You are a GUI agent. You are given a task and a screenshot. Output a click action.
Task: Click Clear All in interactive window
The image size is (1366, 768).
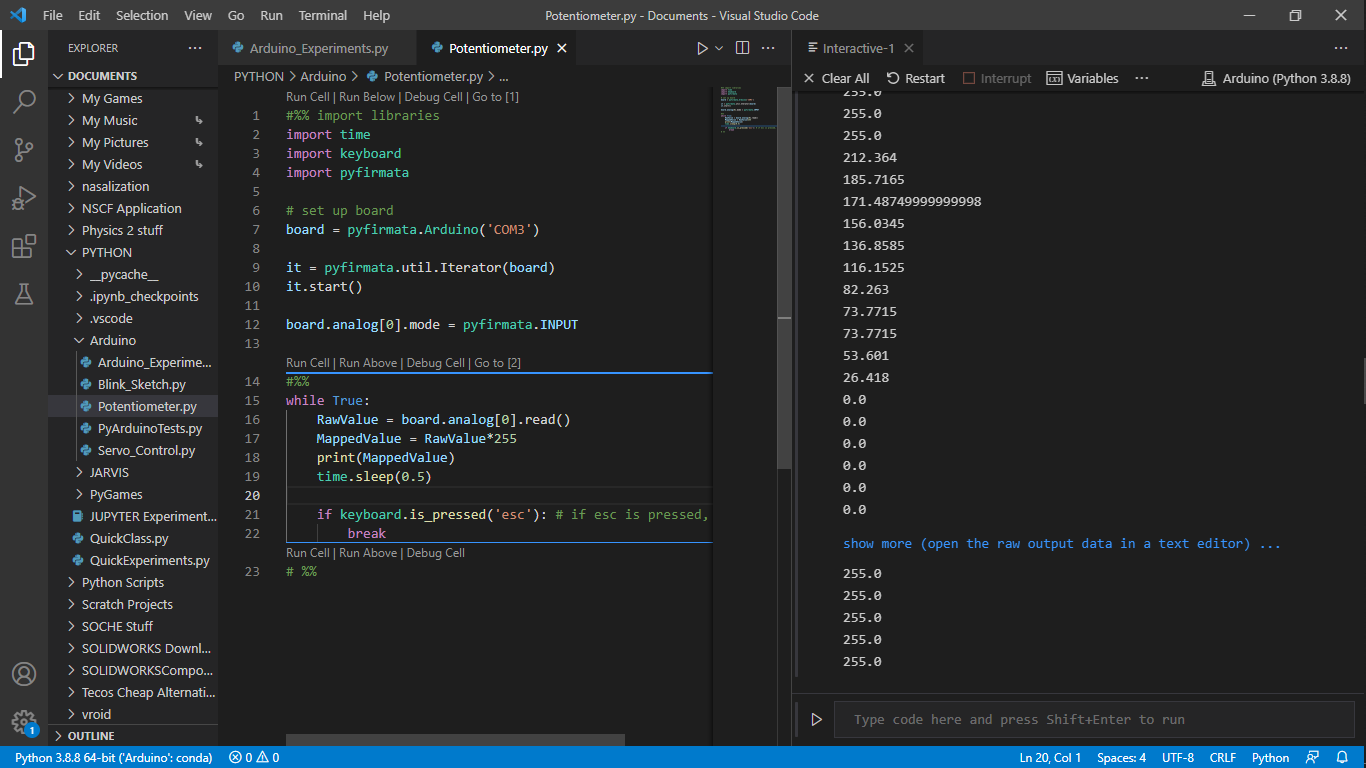[x=836, y=78]
